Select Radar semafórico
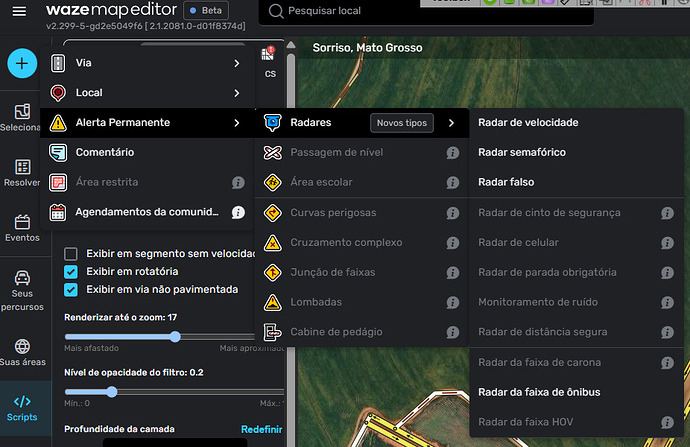This screenshot has height=447, width=690. 576,152
